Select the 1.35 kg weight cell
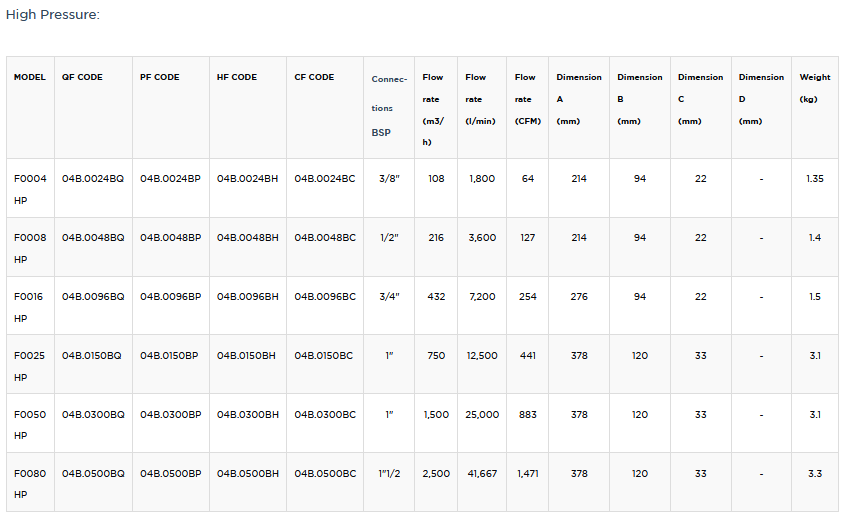This screenshot has height=525, width=845. 814,179
